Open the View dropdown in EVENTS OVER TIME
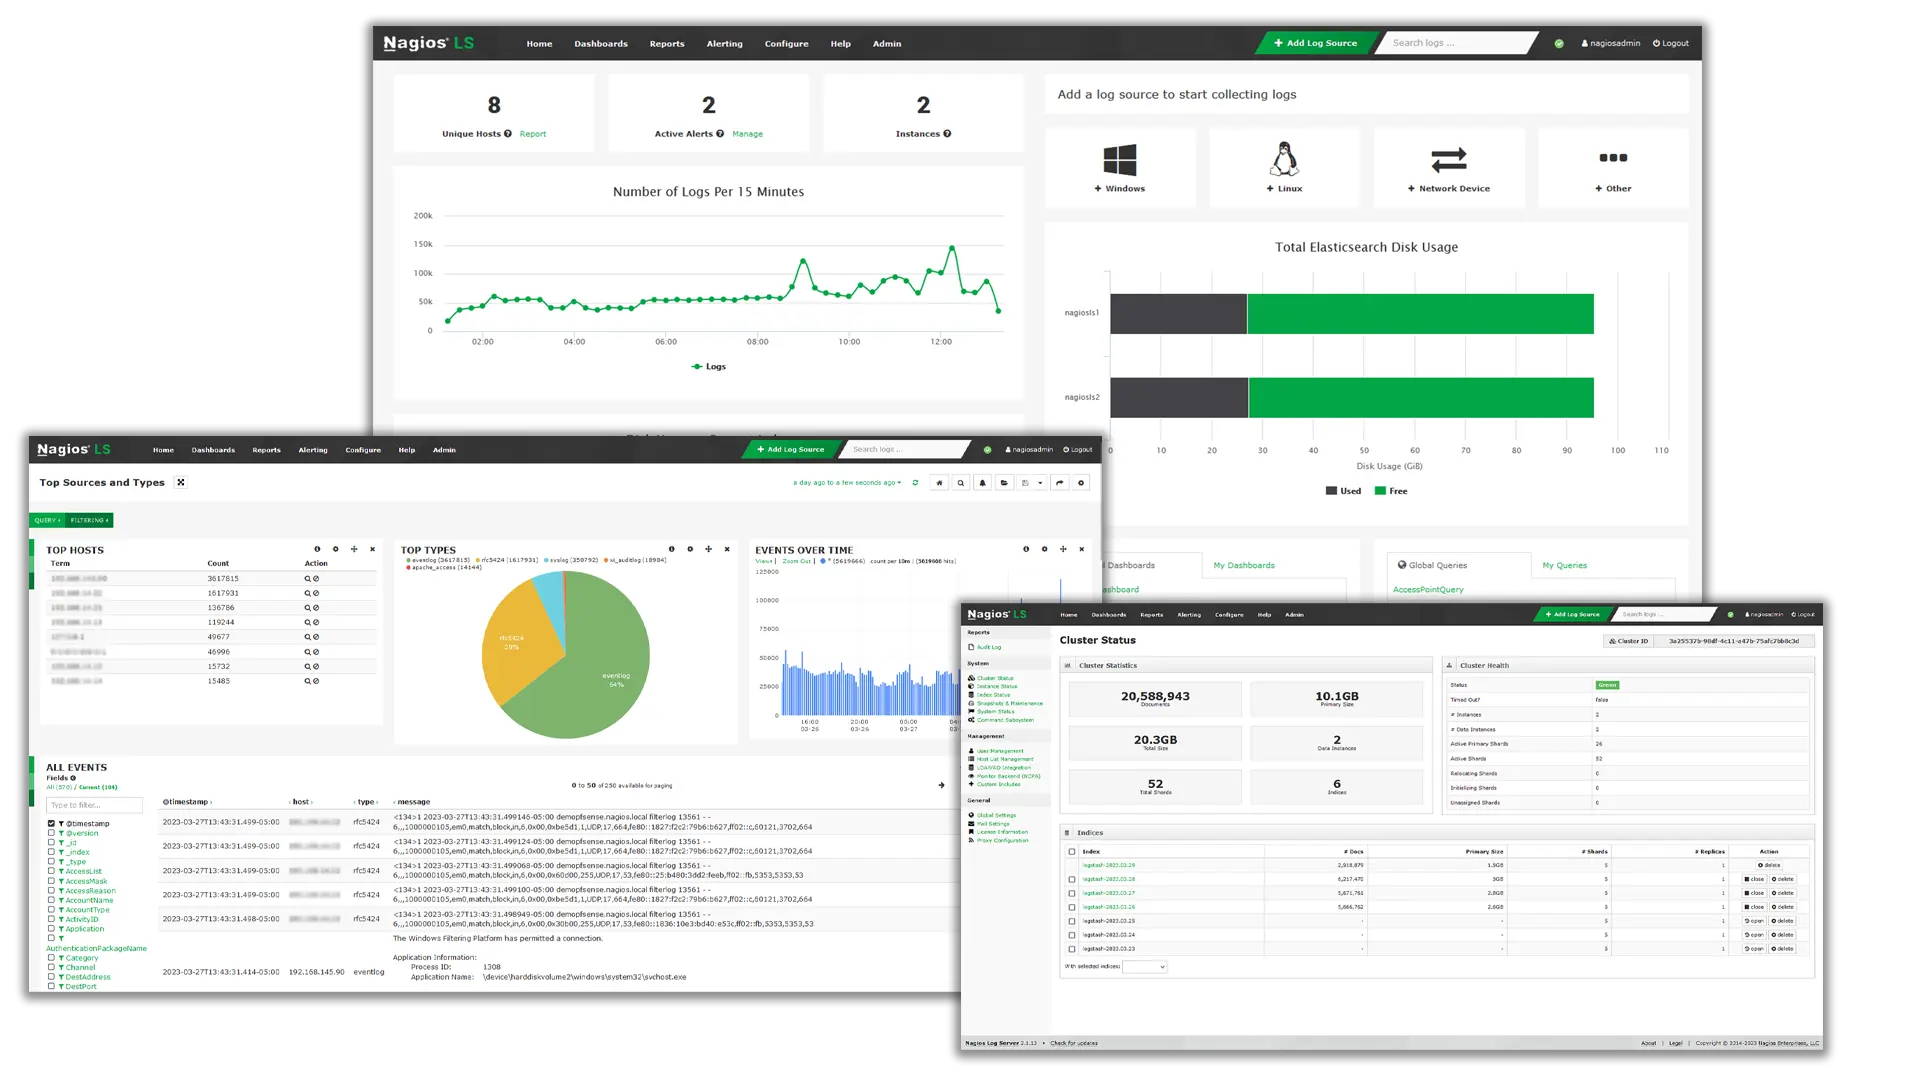The width and height of the screenshot is (1920, 1080). click(x=765, y=562)
